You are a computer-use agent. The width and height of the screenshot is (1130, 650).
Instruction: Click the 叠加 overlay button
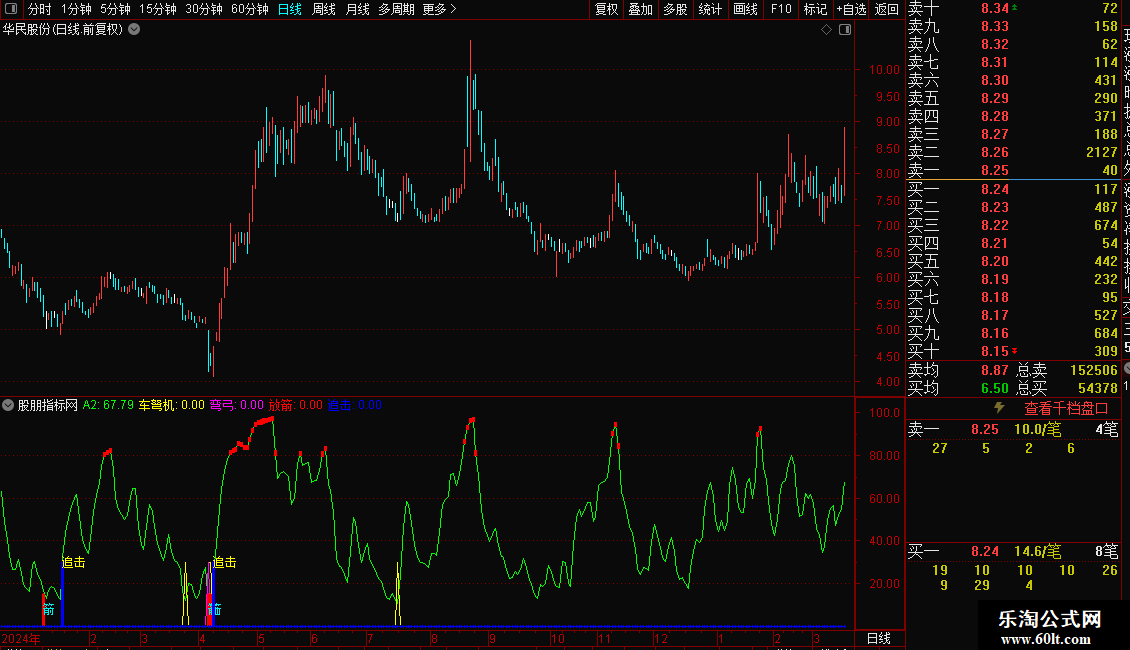tap(640, 9)
